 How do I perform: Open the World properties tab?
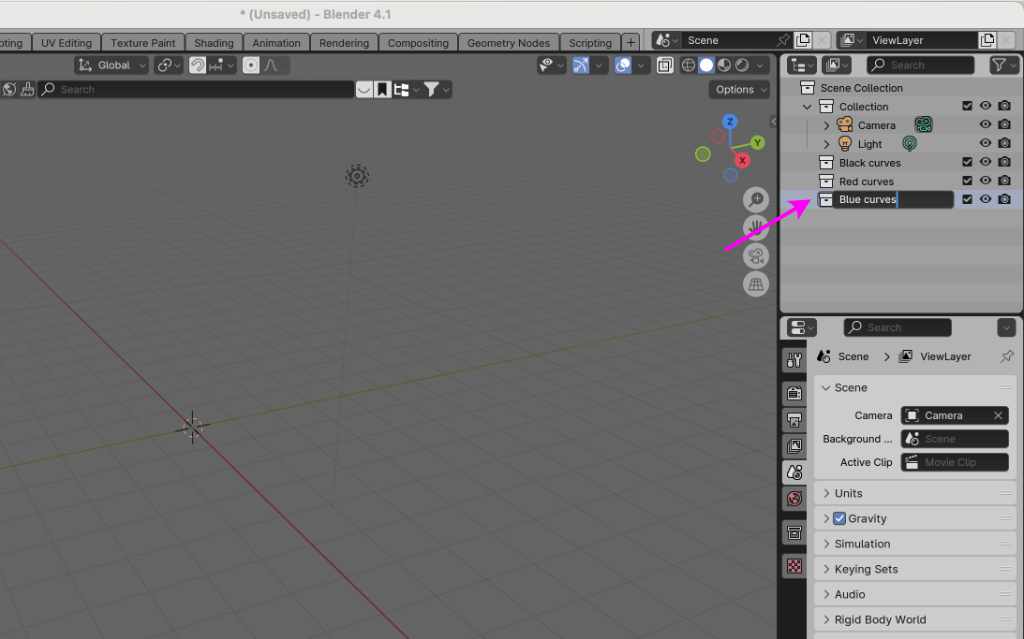click(x=794, y=498)
